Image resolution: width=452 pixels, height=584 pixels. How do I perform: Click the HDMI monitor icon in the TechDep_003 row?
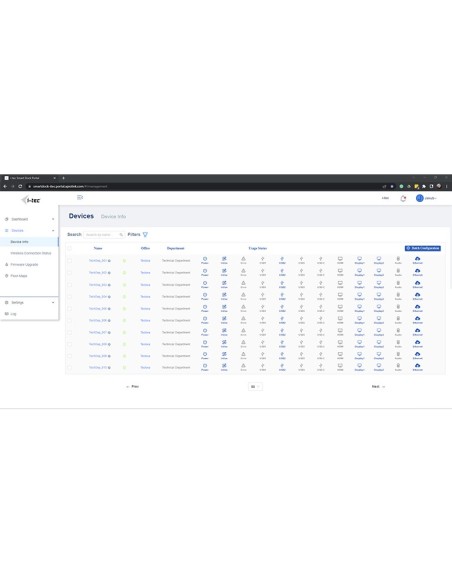point(340,283)
